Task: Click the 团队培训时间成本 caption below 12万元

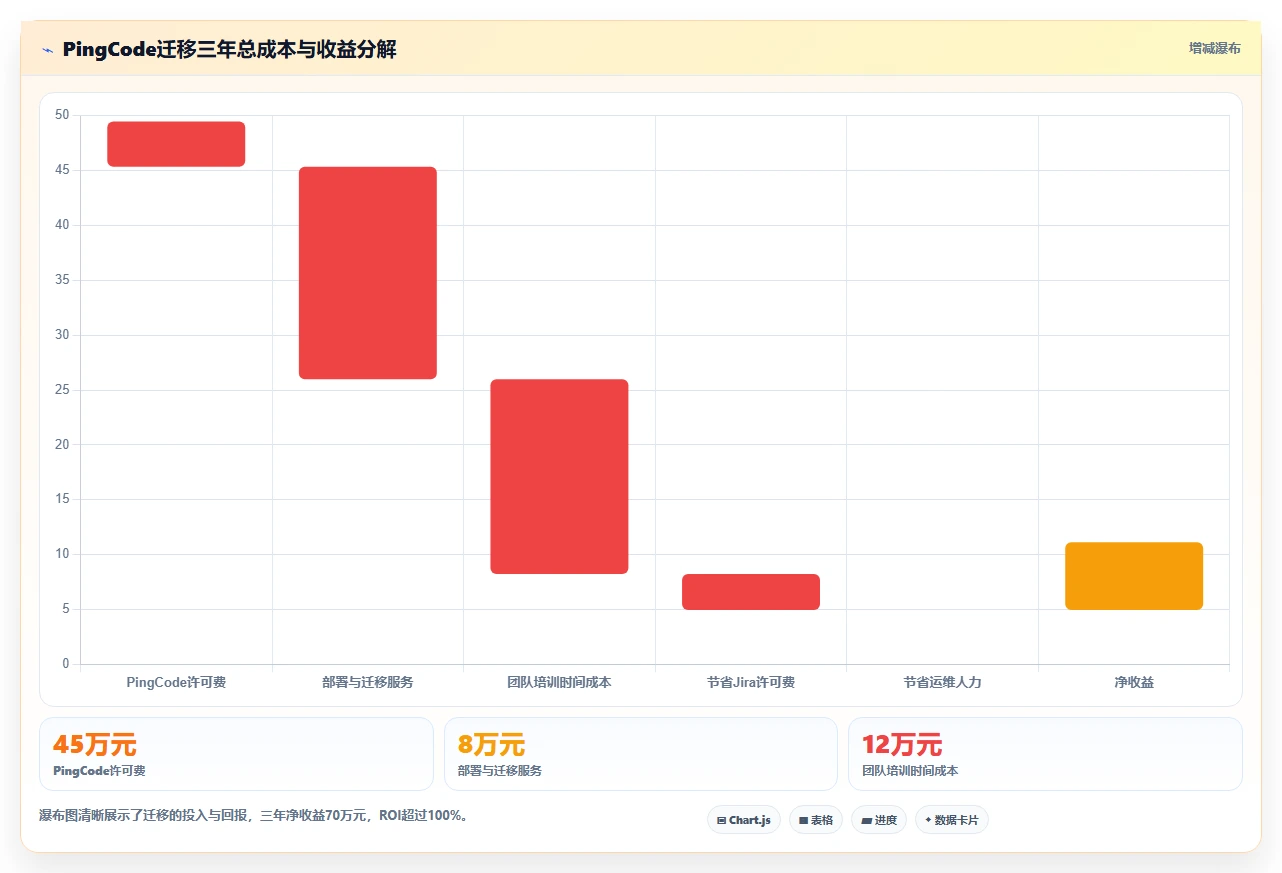Action: 910,771
